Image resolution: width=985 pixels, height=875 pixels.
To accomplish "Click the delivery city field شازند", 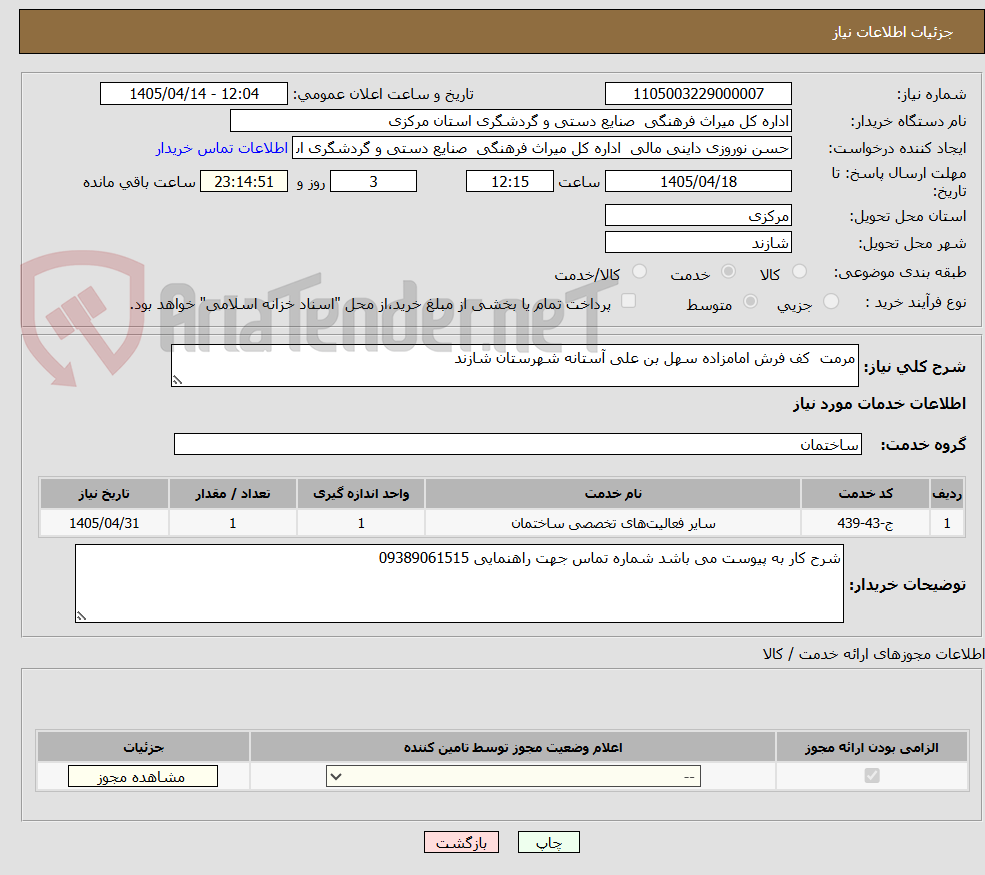I will pyautogui.click(x=698, y=242).
